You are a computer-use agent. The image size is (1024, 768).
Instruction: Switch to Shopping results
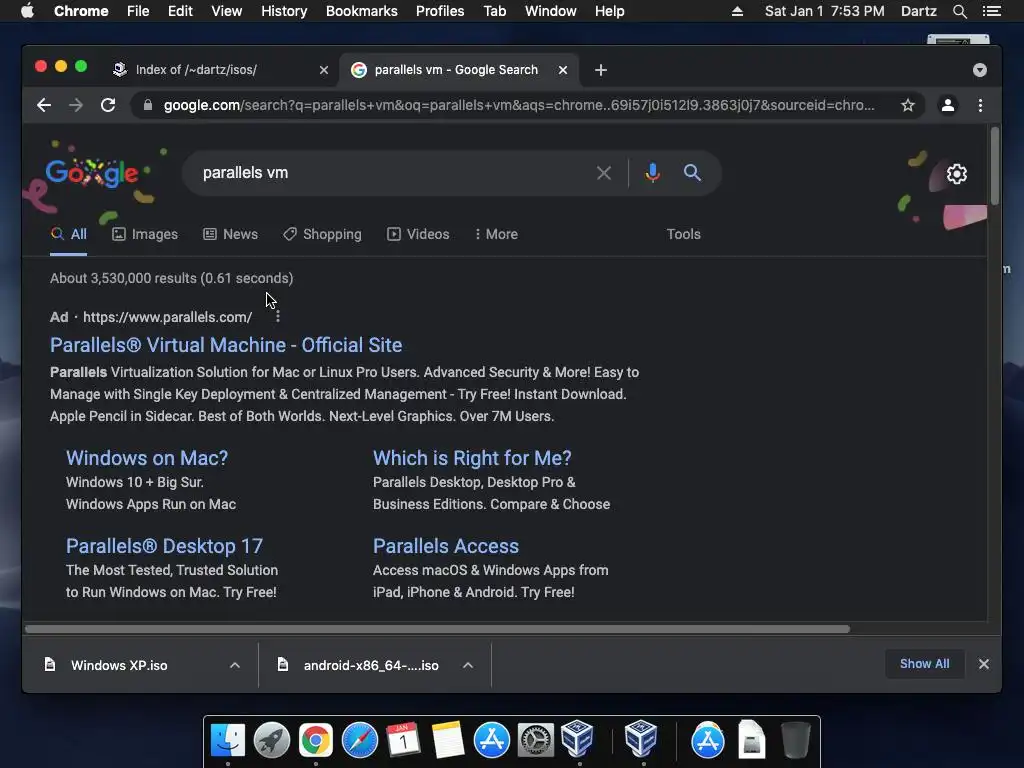(322, 234)
